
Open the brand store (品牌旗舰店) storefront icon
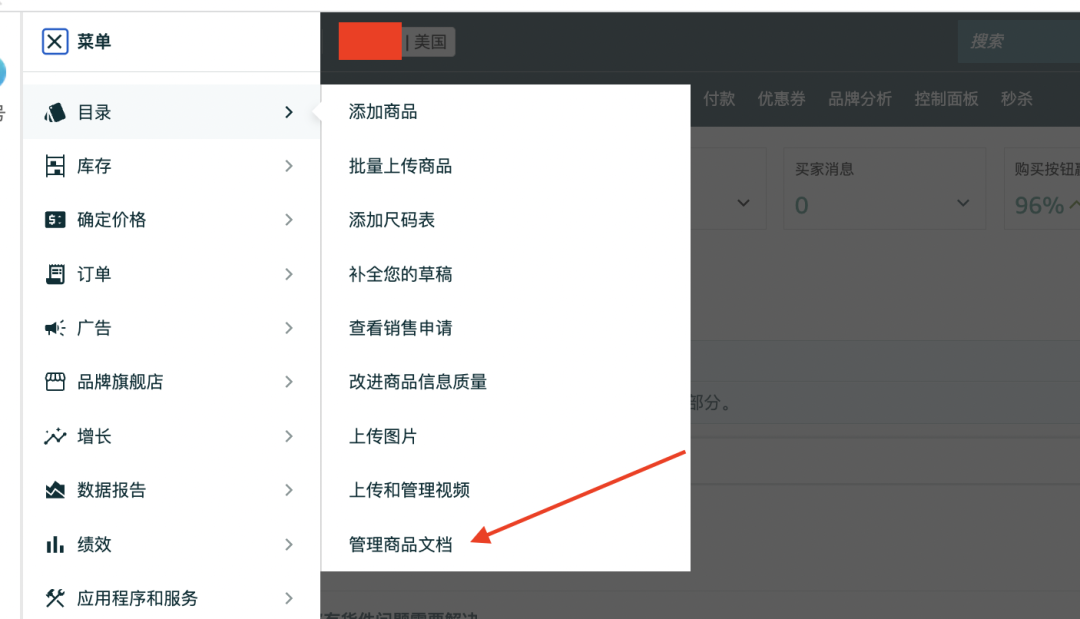click(x=55, y=382)
